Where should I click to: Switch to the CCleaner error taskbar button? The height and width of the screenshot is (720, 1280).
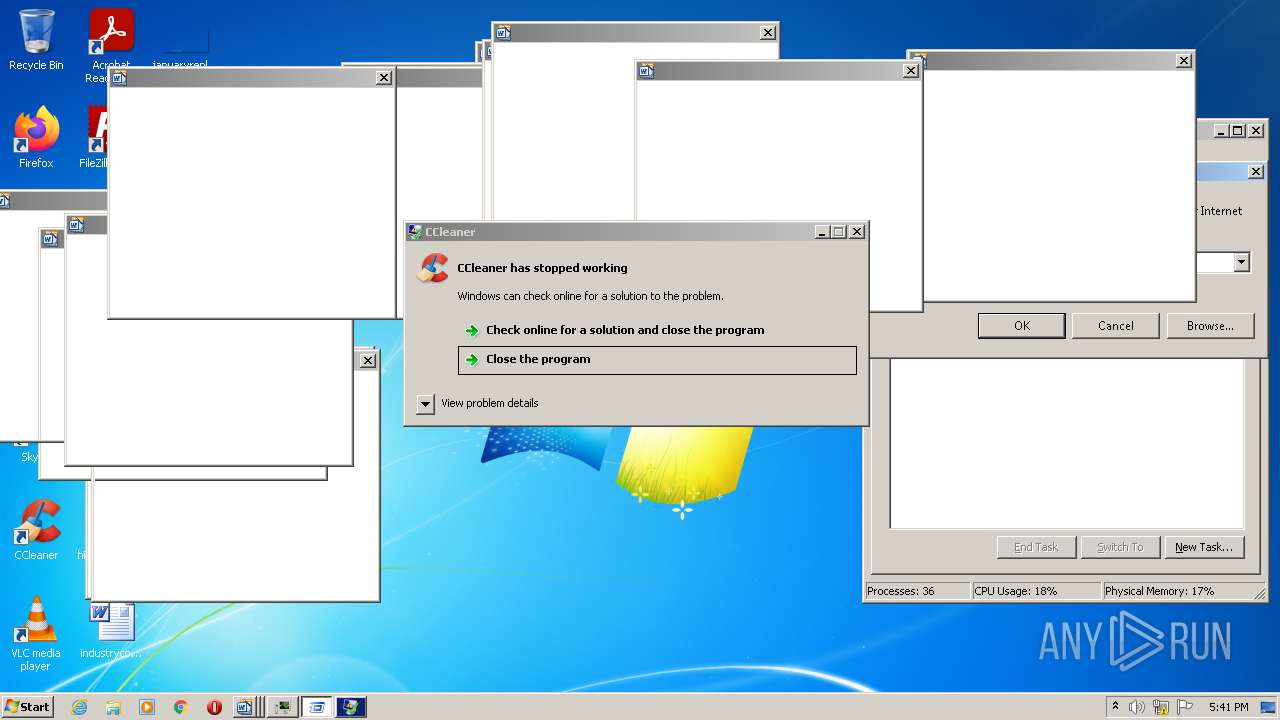[x=351, y=707]
